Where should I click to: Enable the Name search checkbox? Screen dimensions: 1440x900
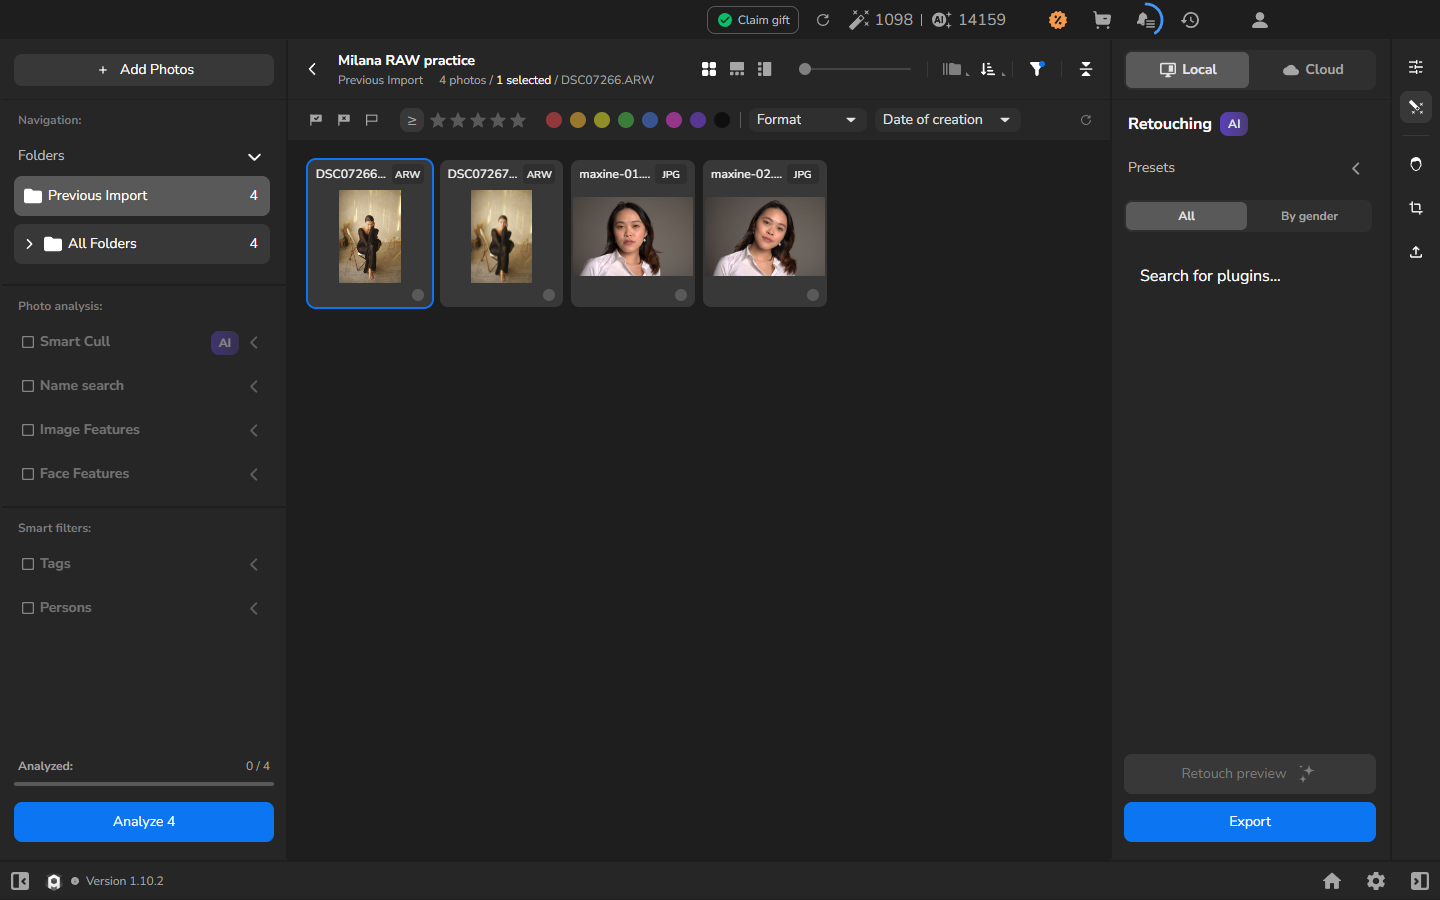[28, 386]
